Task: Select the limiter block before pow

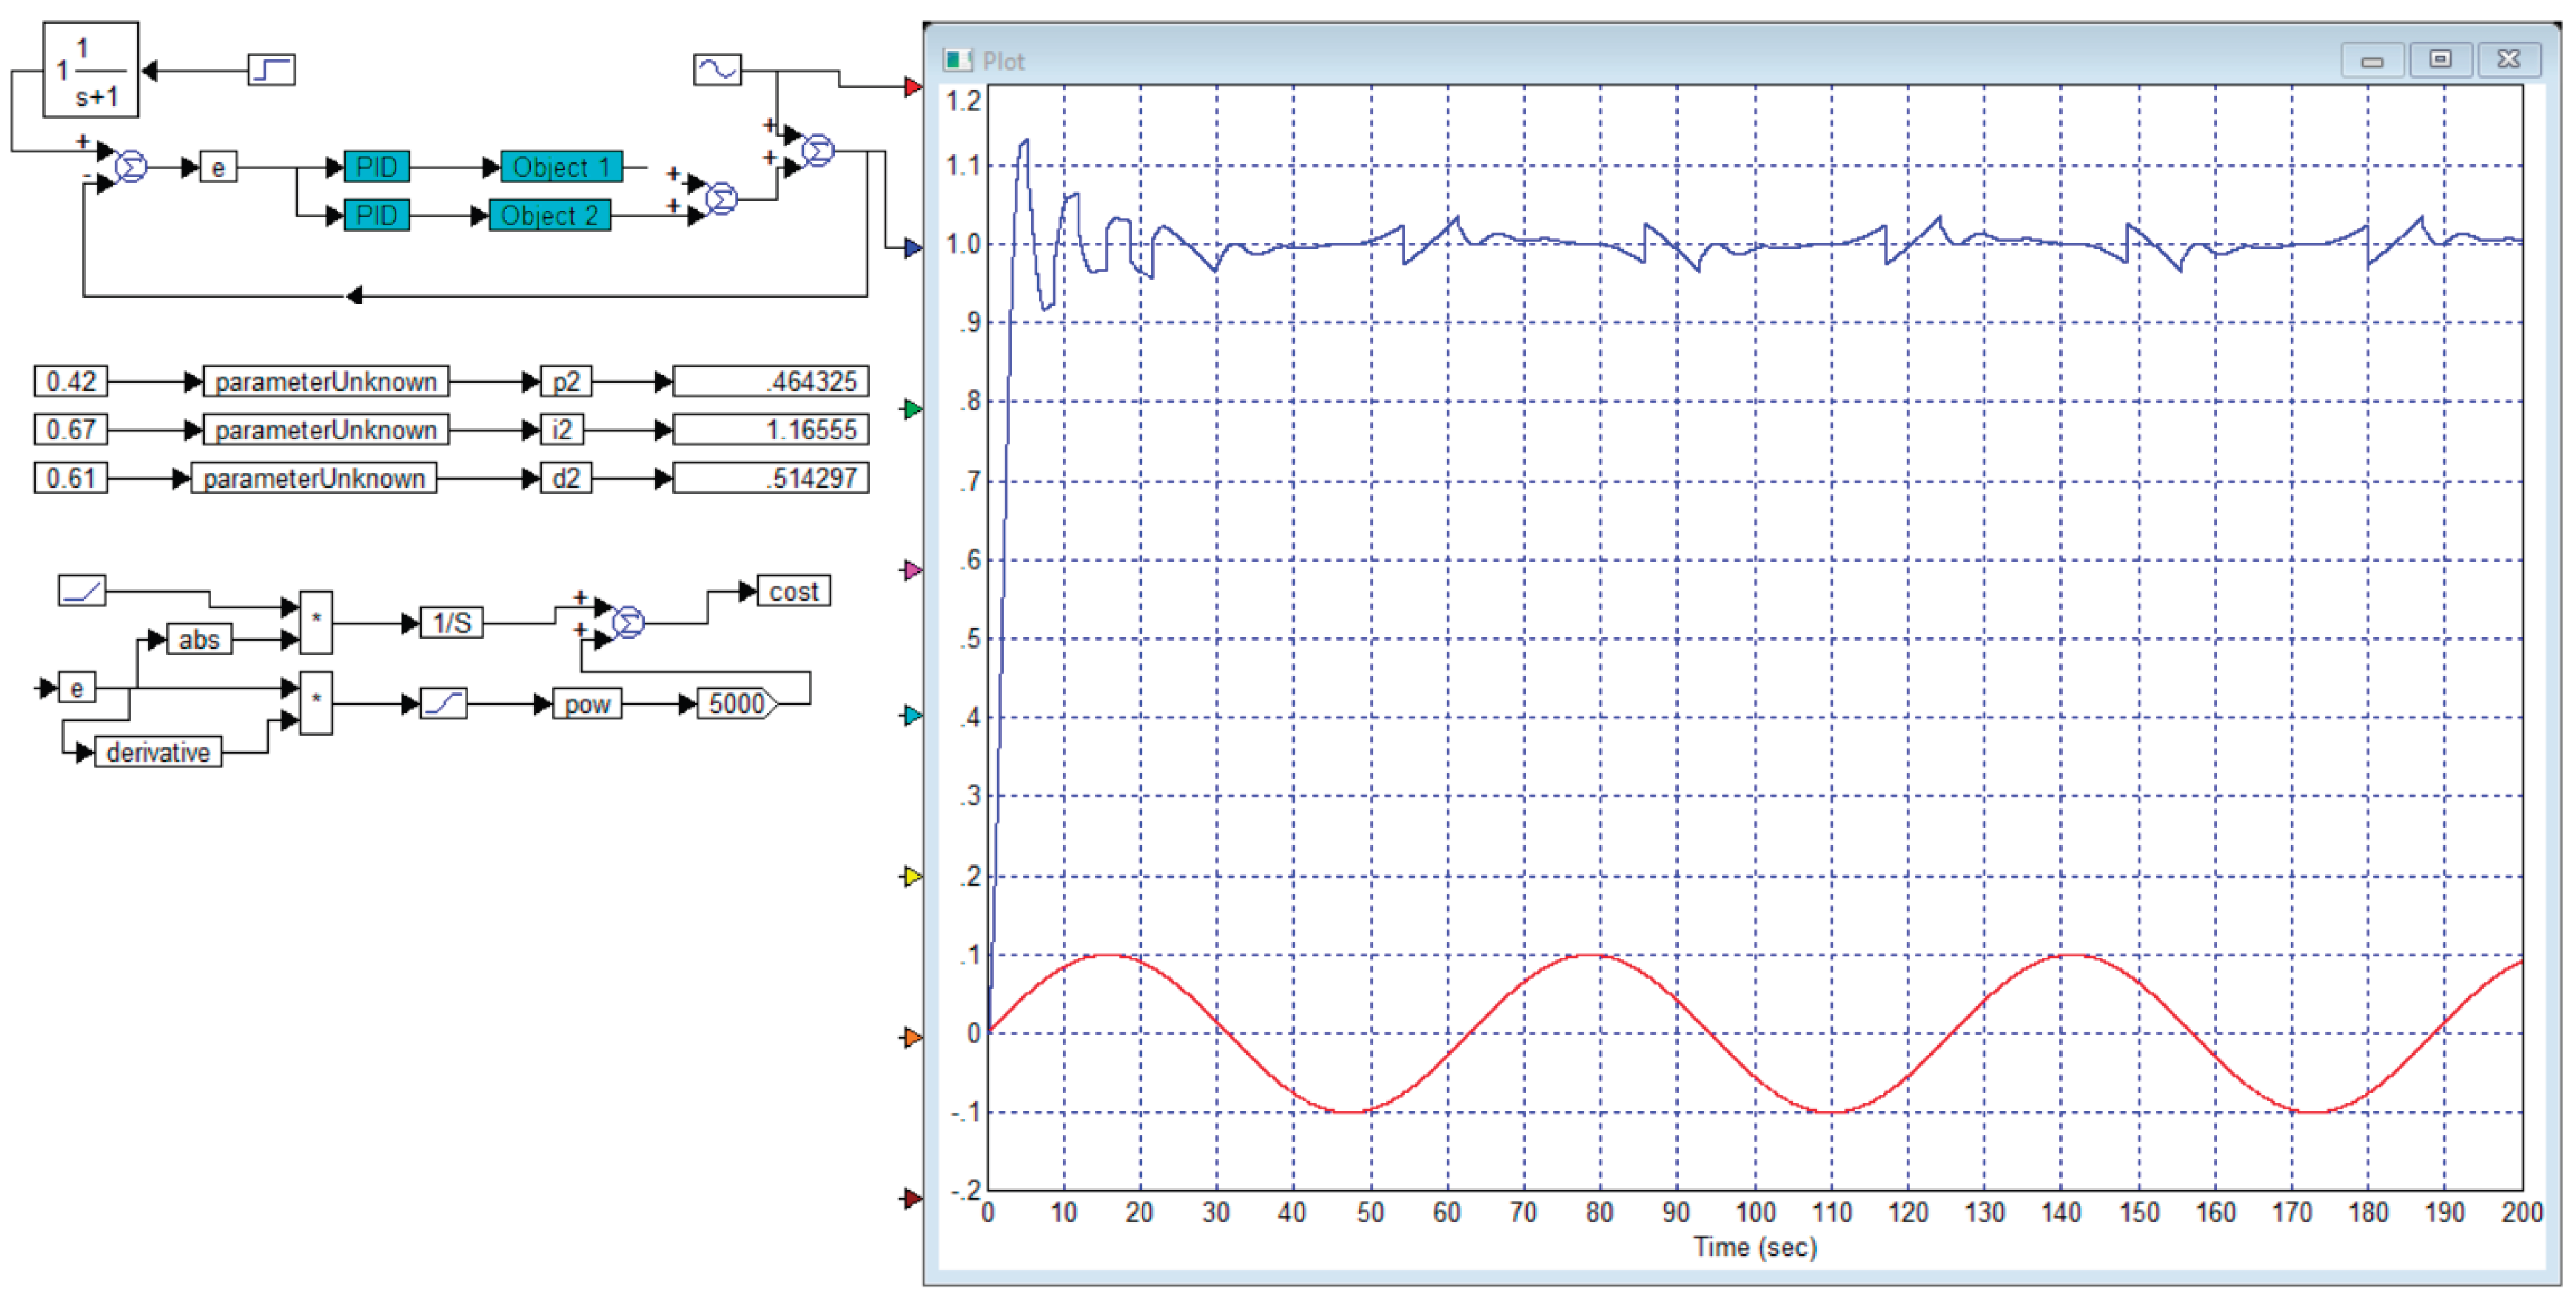Action: coord(443,704)
